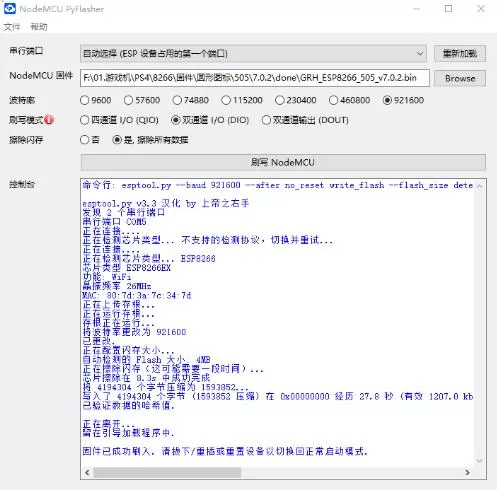Click the MAC address line in console
Viewport: 497px width, 490px height.
tap(137, 295)
